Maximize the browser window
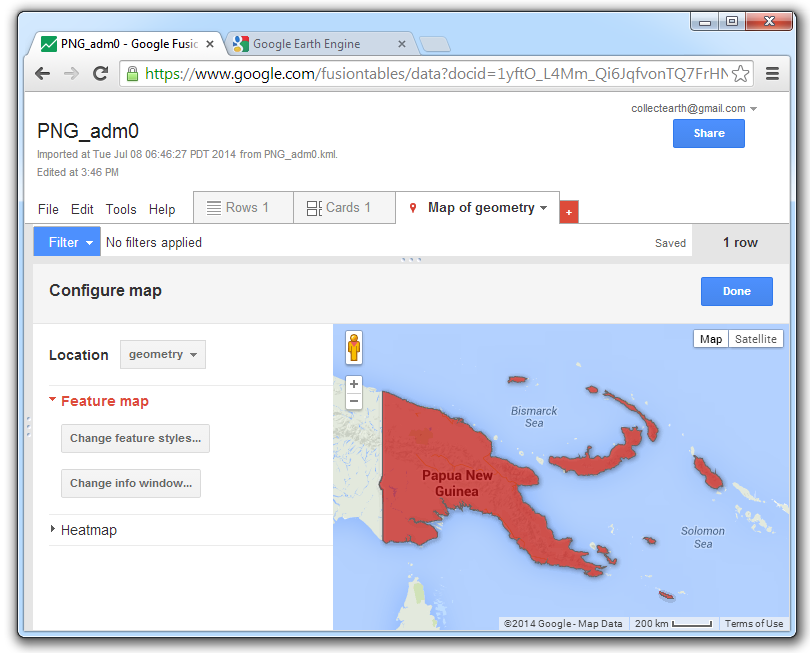 [x=732, y=21]
